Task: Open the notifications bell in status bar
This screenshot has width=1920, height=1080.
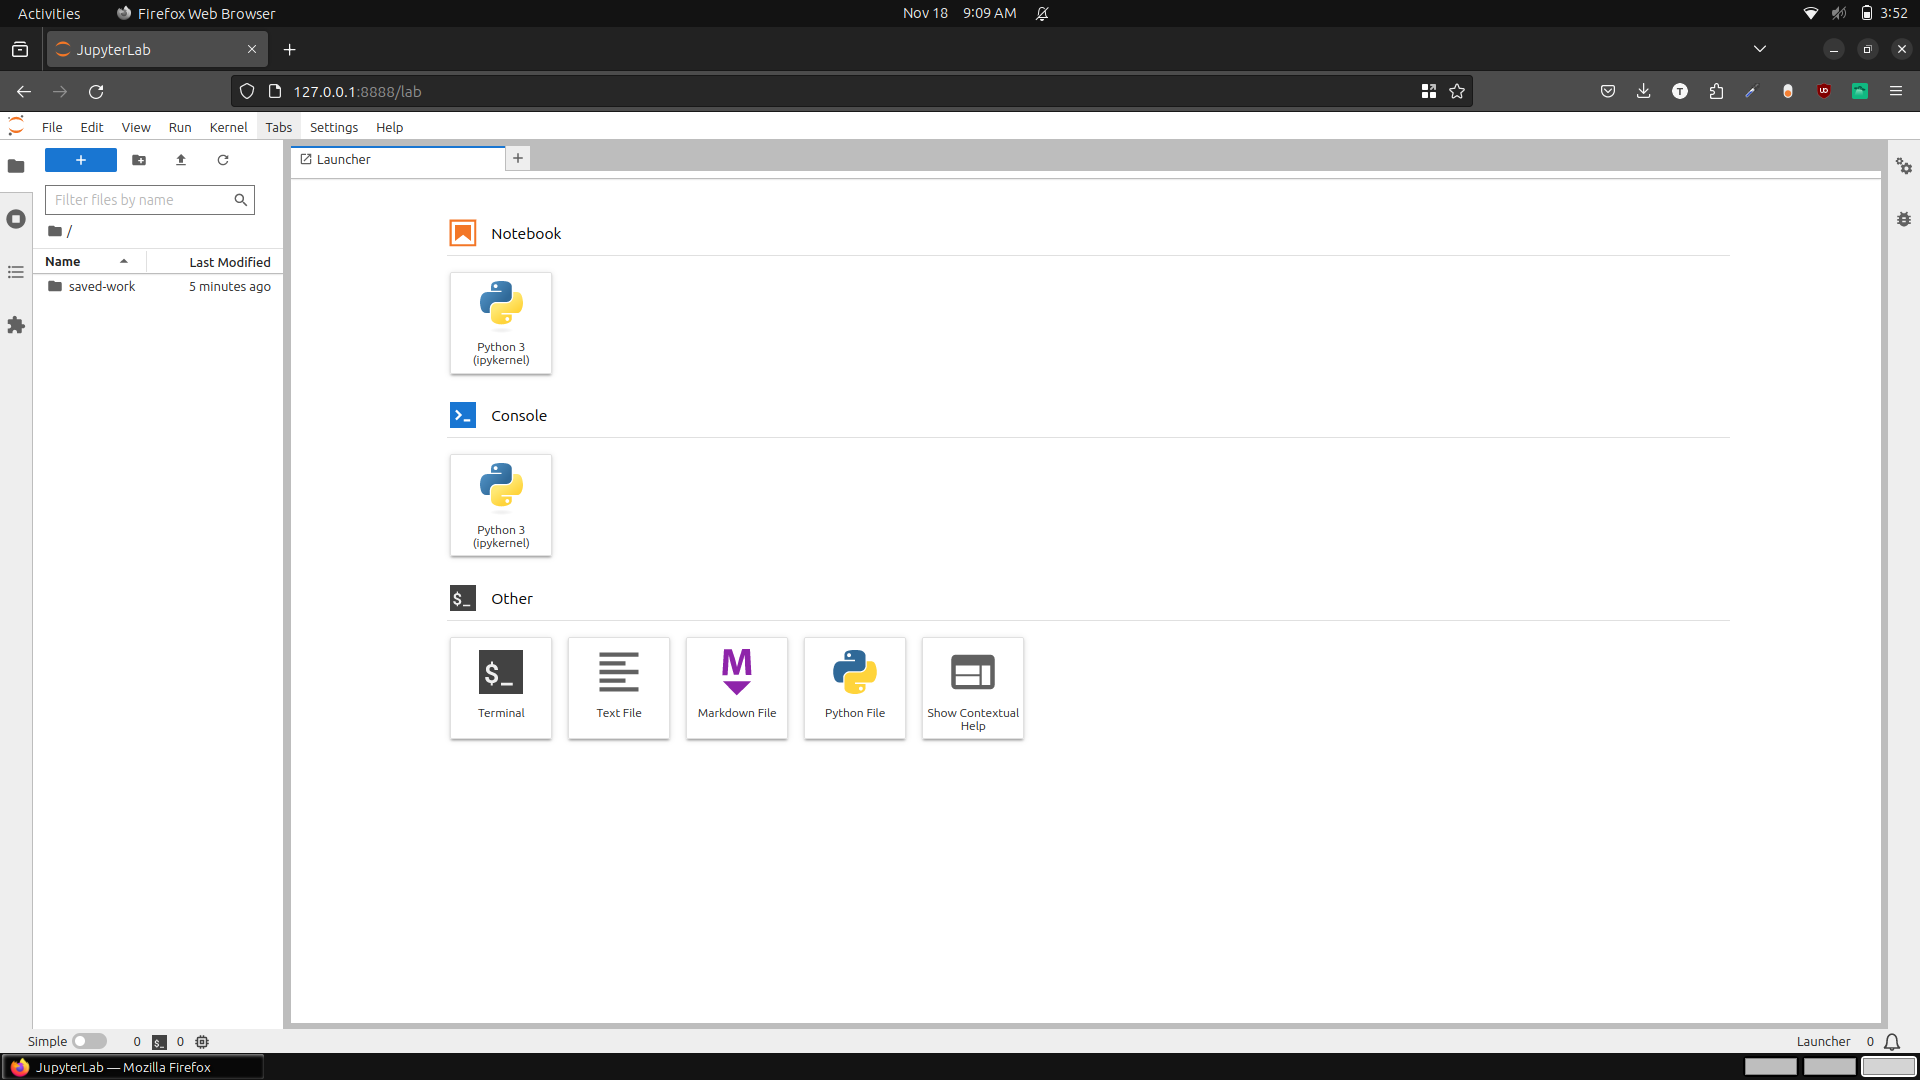Action: click(x=1892, y=1041)
